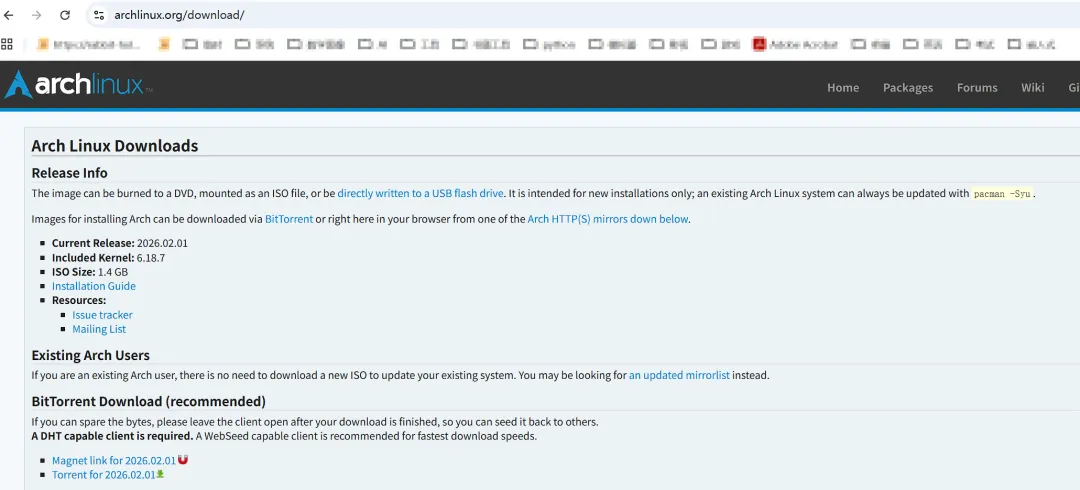The image size is (1080, 490).
Task: Focus the address bar showing archlinux.org/download/
Action: [x=585, y=15]
